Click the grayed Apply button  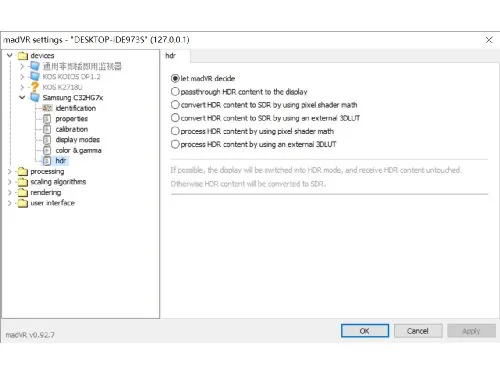tap(471, 331)
